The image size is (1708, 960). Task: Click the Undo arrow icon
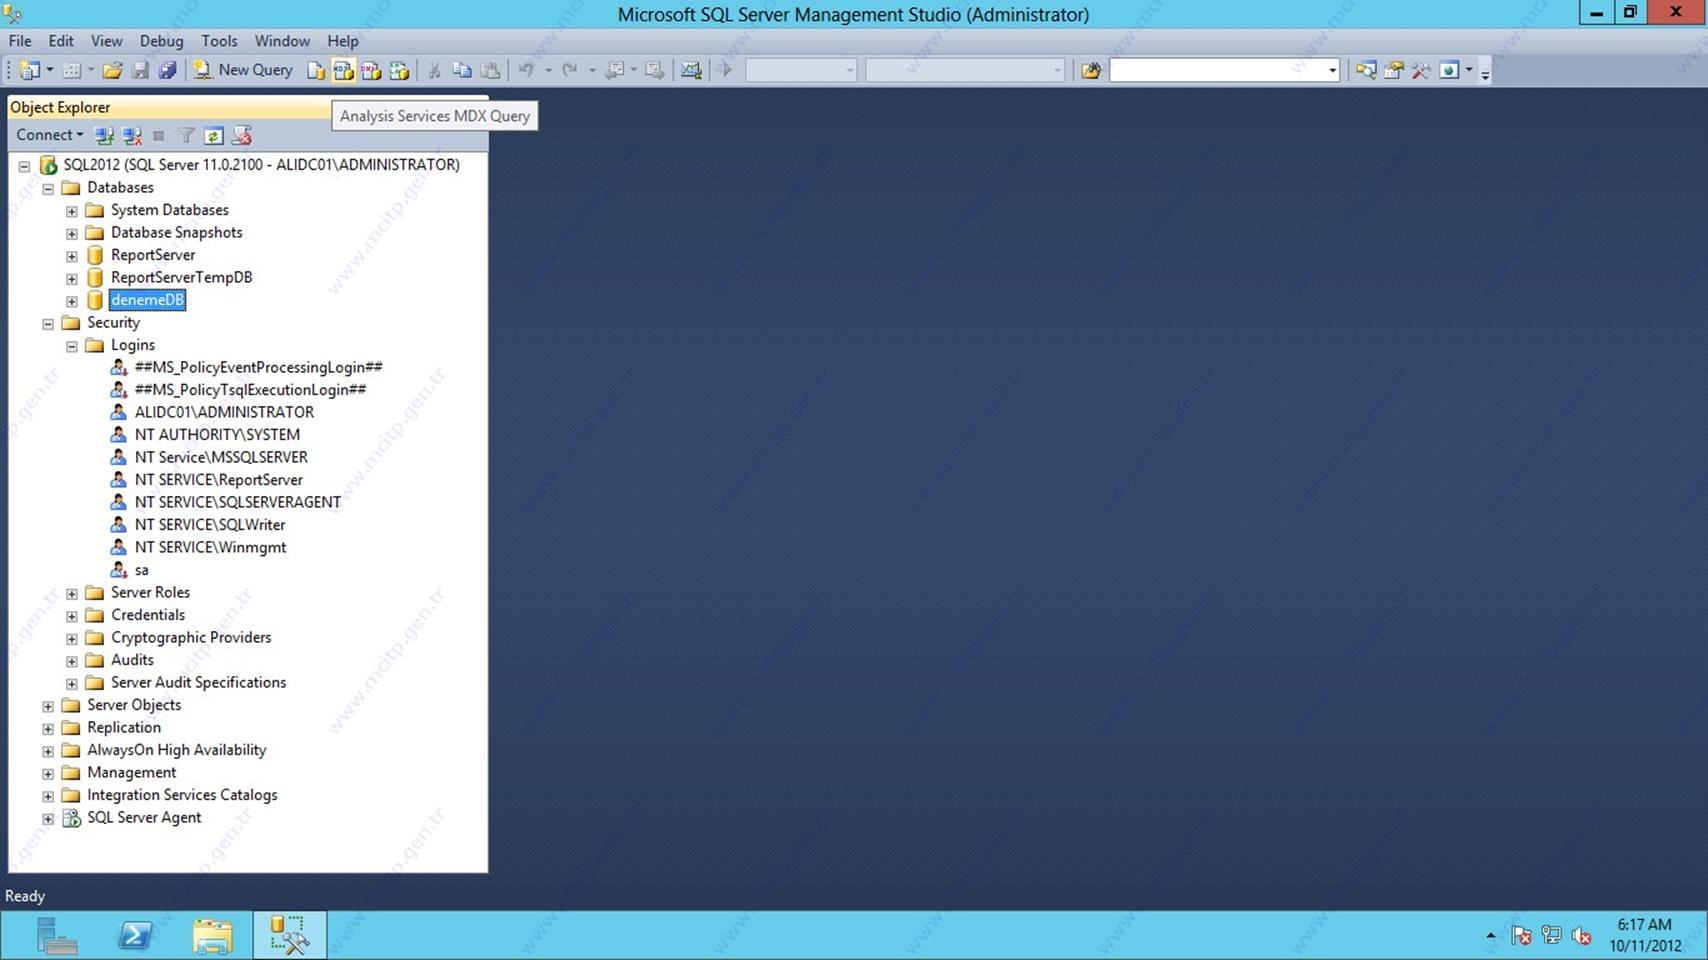(526, 70)
